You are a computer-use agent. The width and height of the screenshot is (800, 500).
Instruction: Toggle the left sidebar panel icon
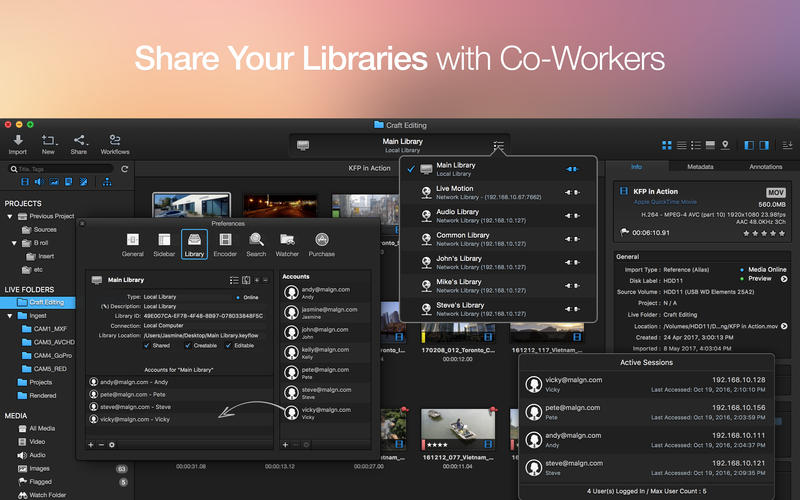[x=749, y=145]
